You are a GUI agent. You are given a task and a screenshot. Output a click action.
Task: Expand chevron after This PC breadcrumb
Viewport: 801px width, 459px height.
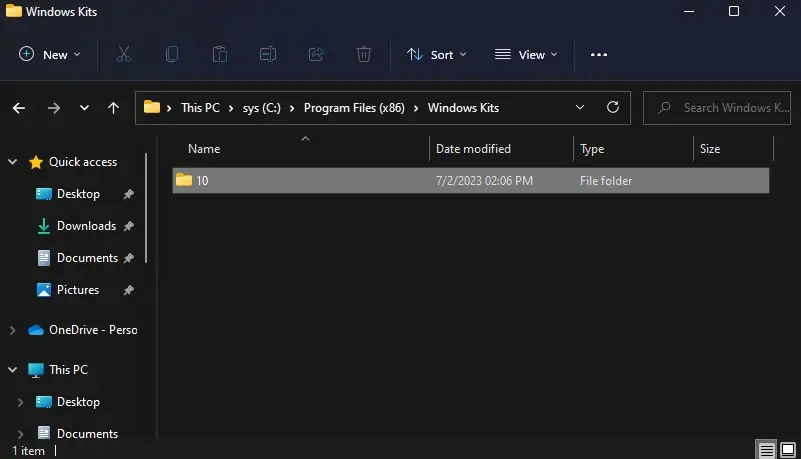click(231, 108)
